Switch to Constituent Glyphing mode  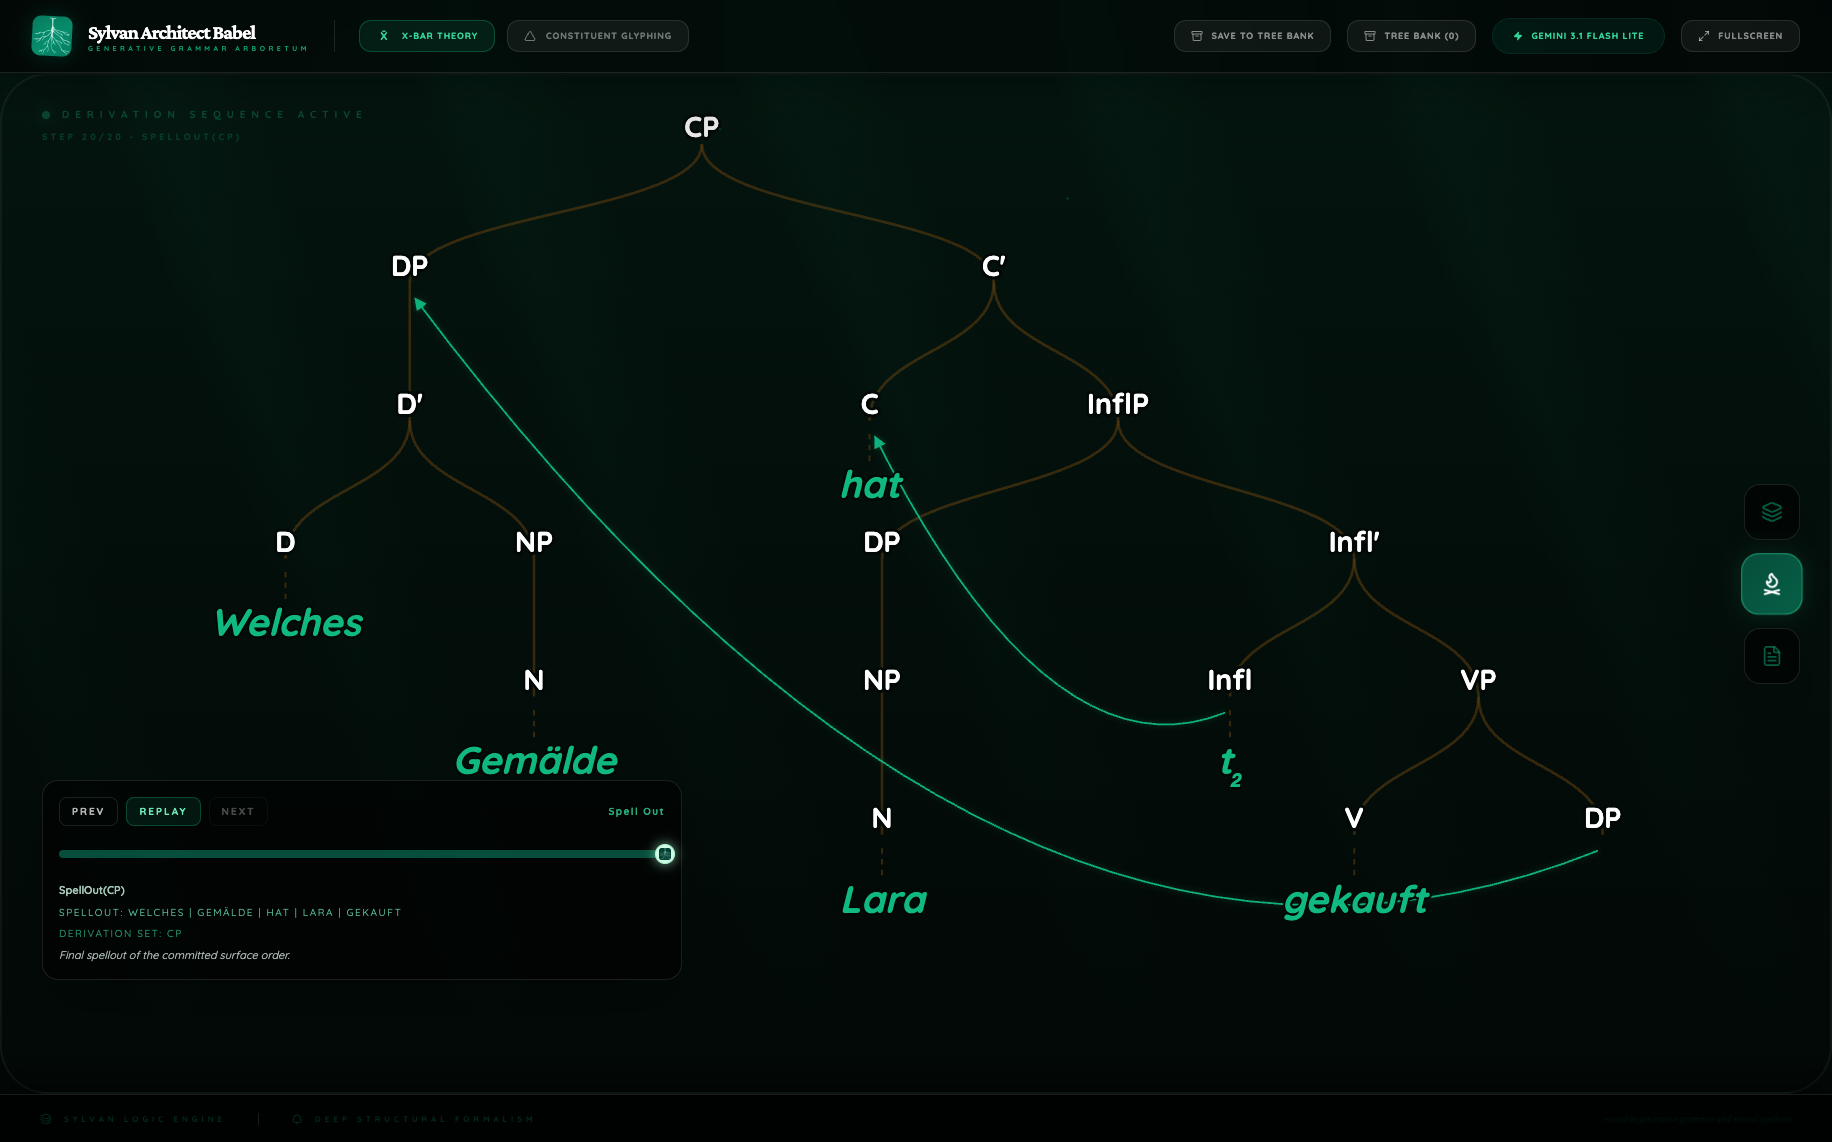(597, 36)
